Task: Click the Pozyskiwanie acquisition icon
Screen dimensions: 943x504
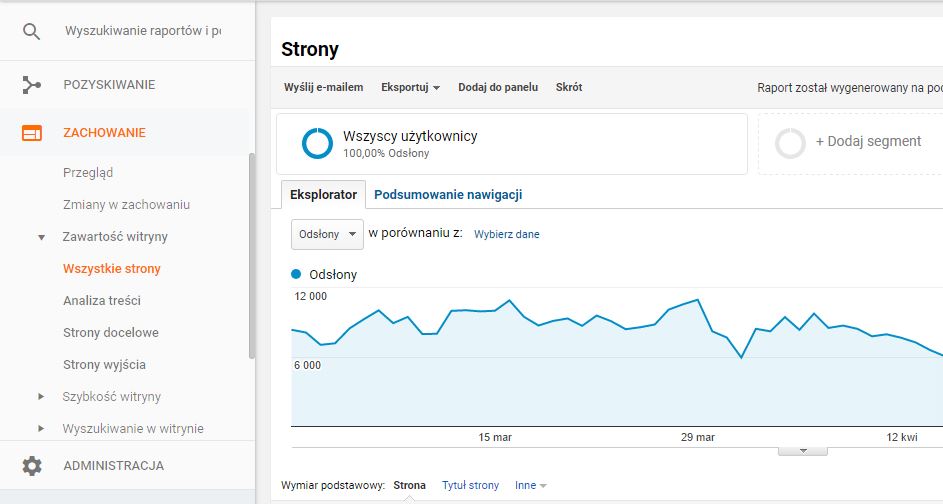Action: pos(31,85)
